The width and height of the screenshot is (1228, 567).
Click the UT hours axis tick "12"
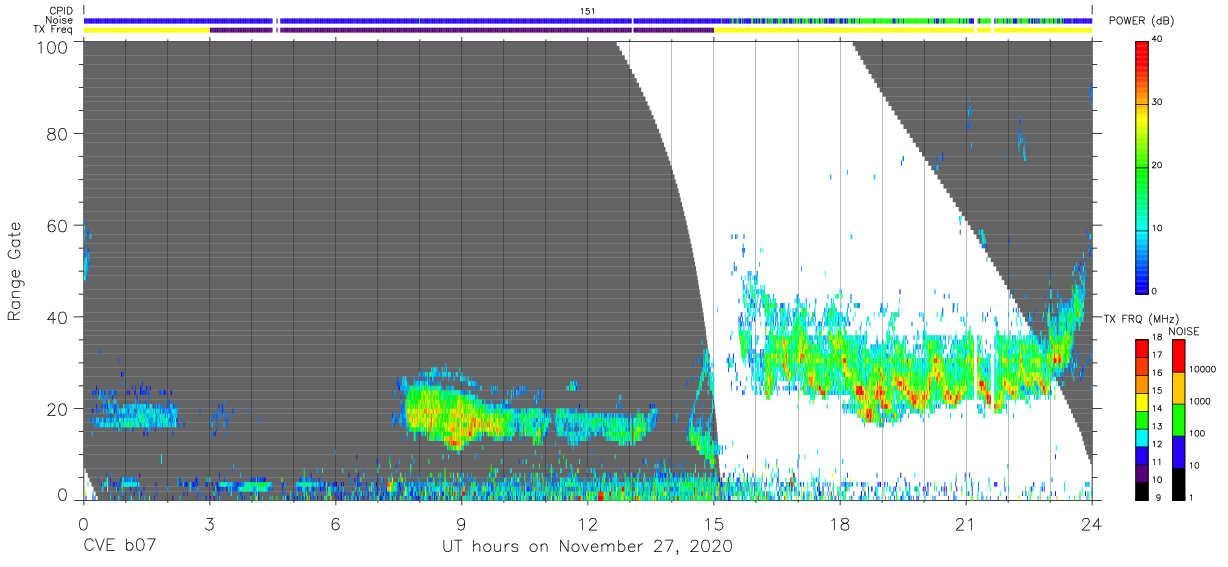coord(587,524)
